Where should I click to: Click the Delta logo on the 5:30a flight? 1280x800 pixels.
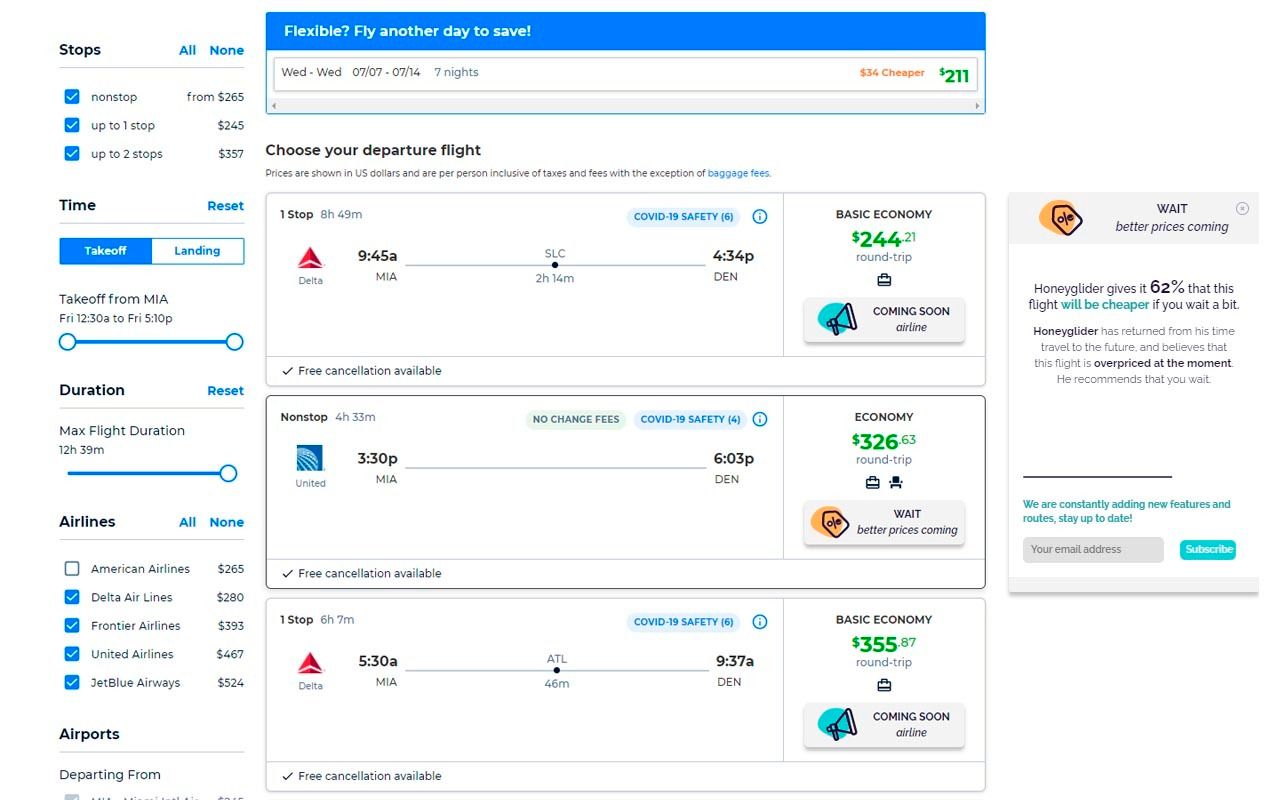tap(311, 664)
